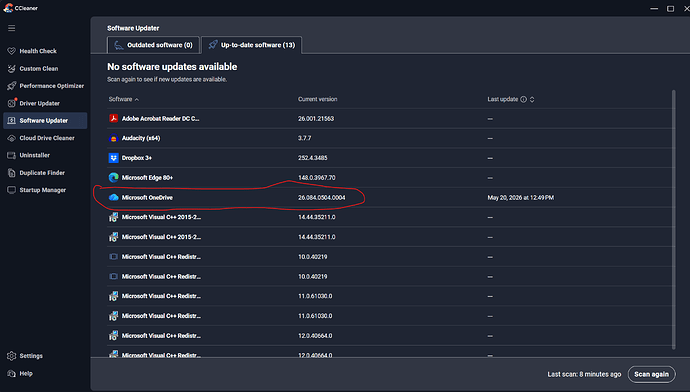Click the Help icon in sidebar
The image size is (690, 392).
click(x=11, y=374)
